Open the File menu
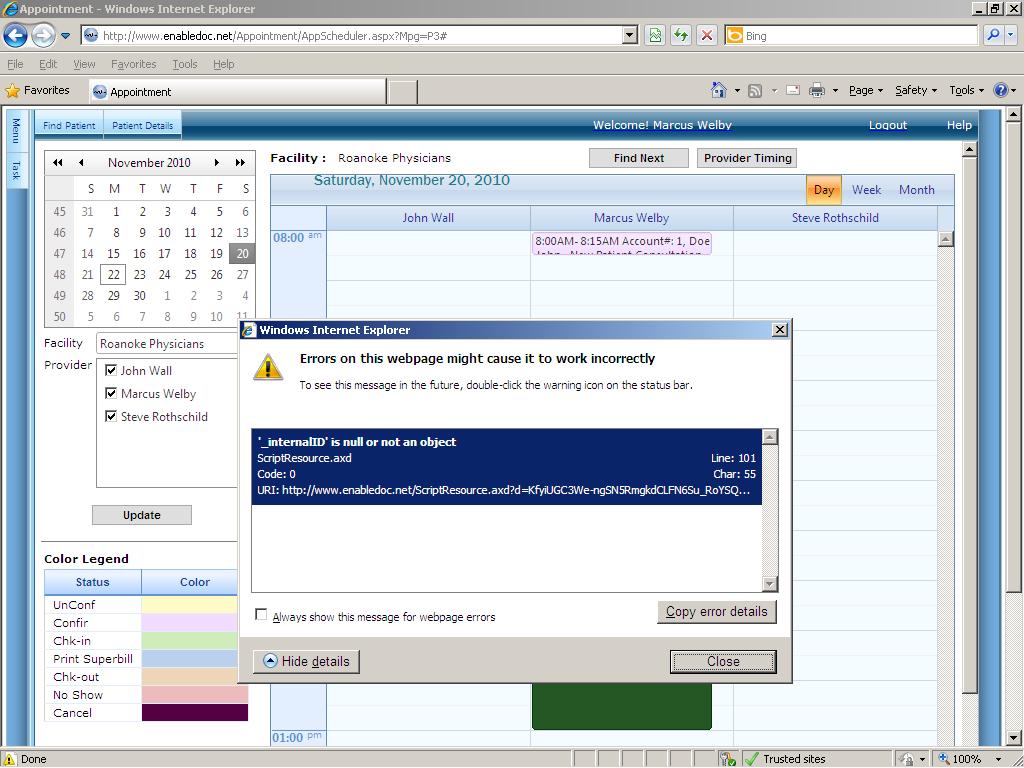The image size is (1024, 768). pyautogui.click(x=15, y=64)
